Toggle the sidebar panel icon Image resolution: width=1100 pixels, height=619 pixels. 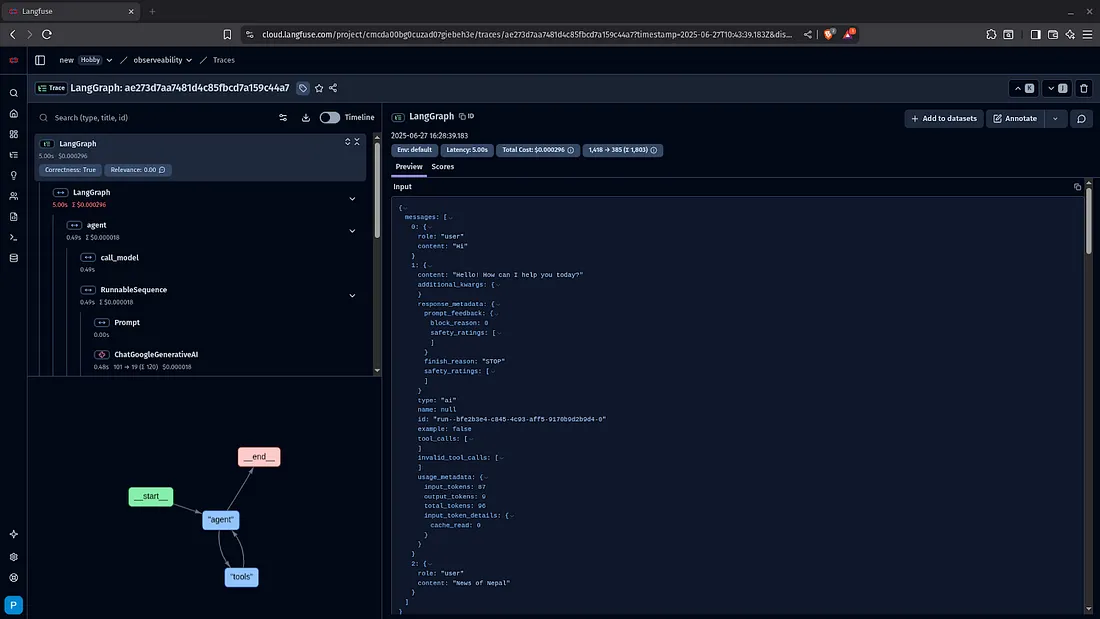pos(40,60)
